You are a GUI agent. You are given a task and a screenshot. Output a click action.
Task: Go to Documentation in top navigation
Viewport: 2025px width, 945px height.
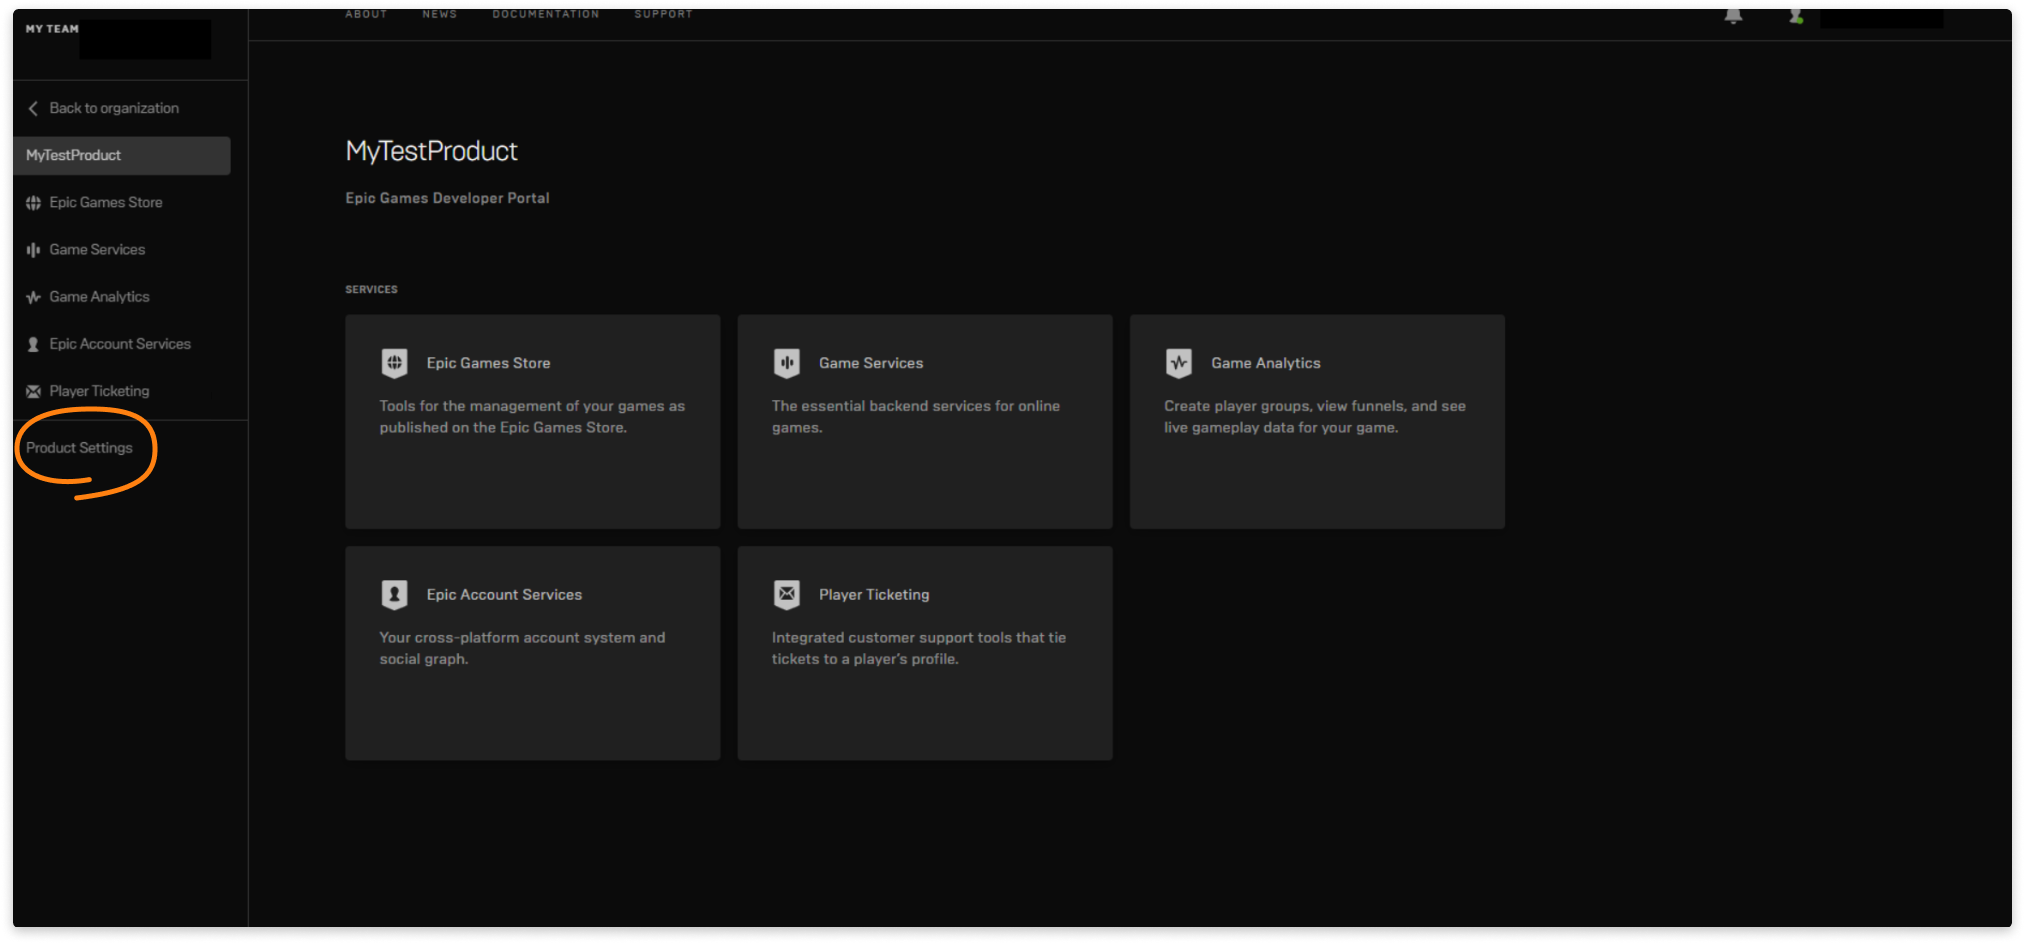(545, 14)
